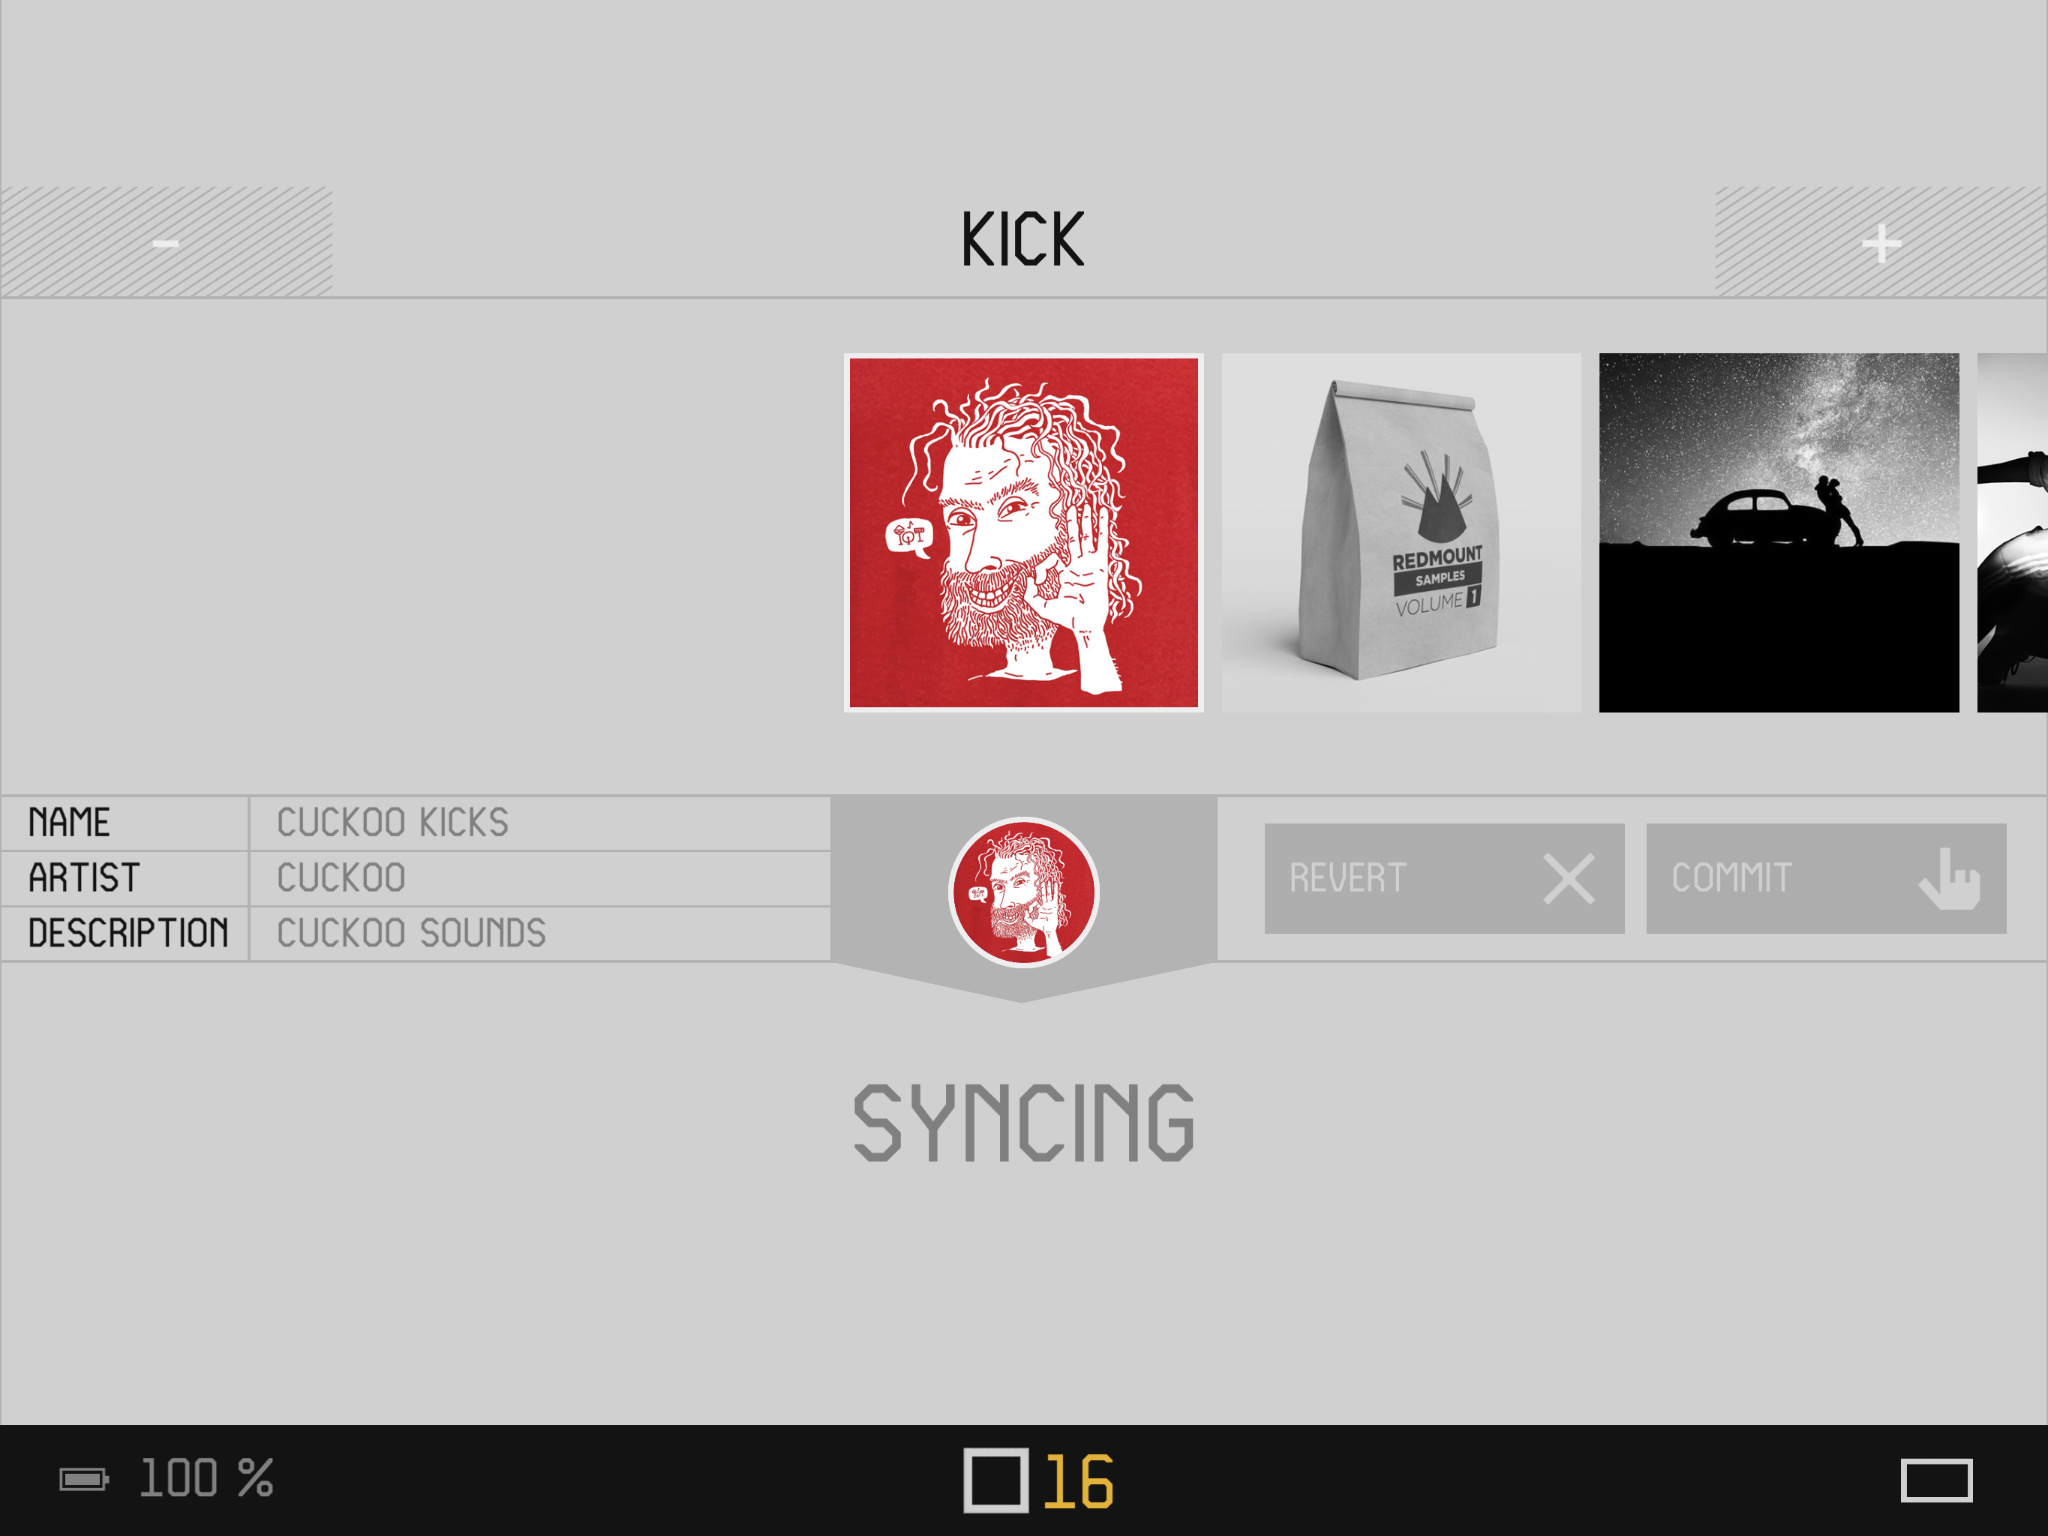This screenshot has width=2048, height=1536.
Task: Click the Revert button
Action: coord(1444,878)
